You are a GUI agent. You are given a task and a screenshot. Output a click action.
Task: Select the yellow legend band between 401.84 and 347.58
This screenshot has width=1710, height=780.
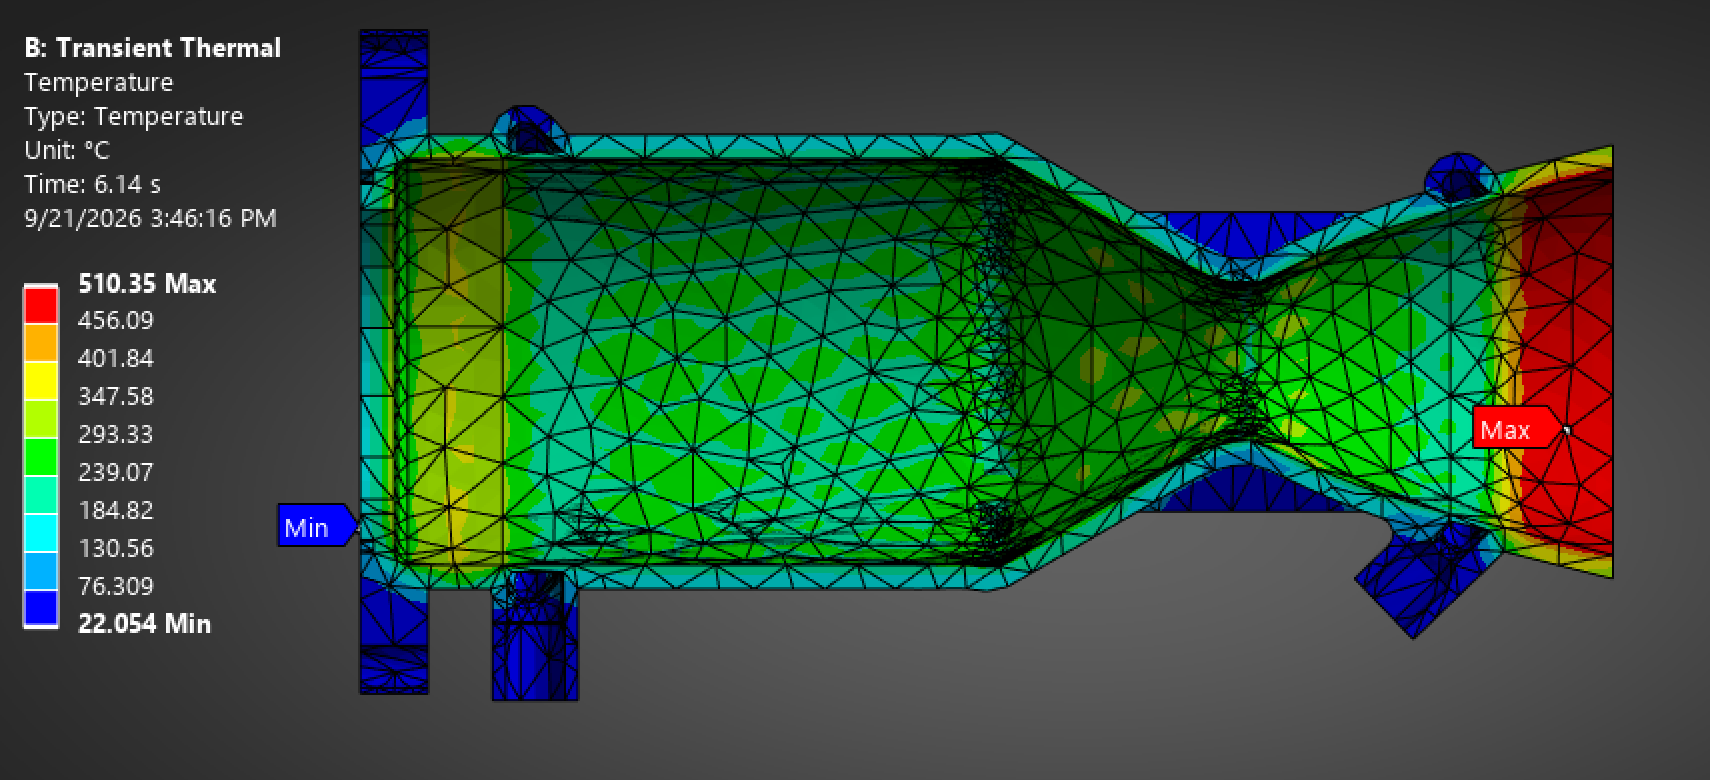41,381
